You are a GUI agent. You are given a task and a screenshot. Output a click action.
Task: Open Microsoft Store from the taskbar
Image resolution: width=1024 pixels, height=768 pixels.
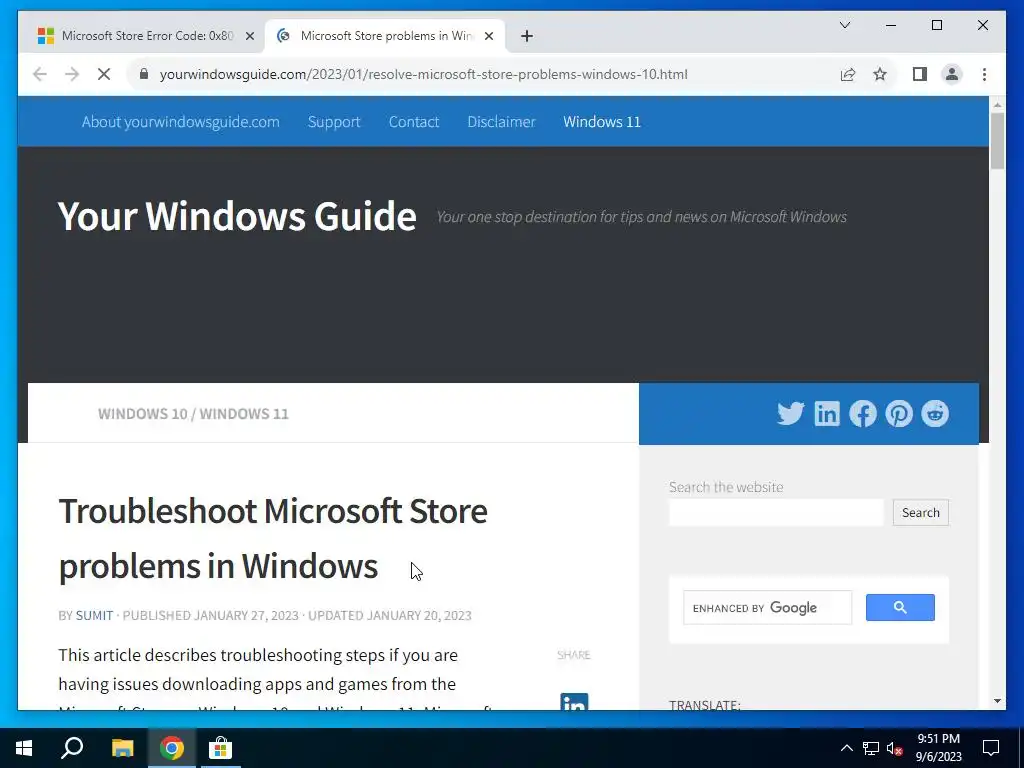pos(221,748)
